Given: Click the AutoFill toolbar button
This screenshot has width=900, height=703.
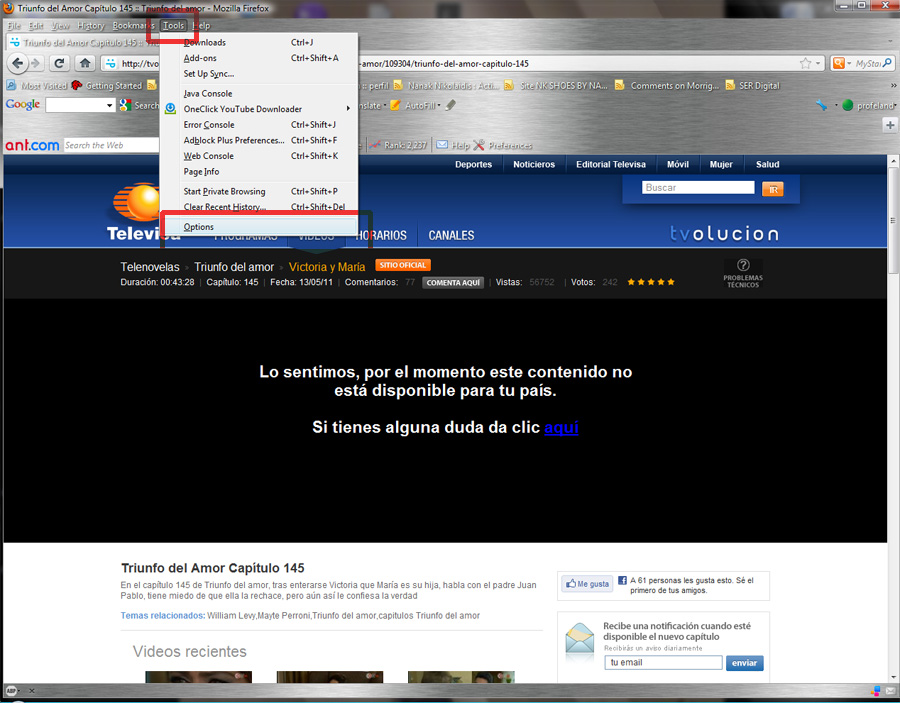Looking at the screenshot, I should click(x=415, y=106).
